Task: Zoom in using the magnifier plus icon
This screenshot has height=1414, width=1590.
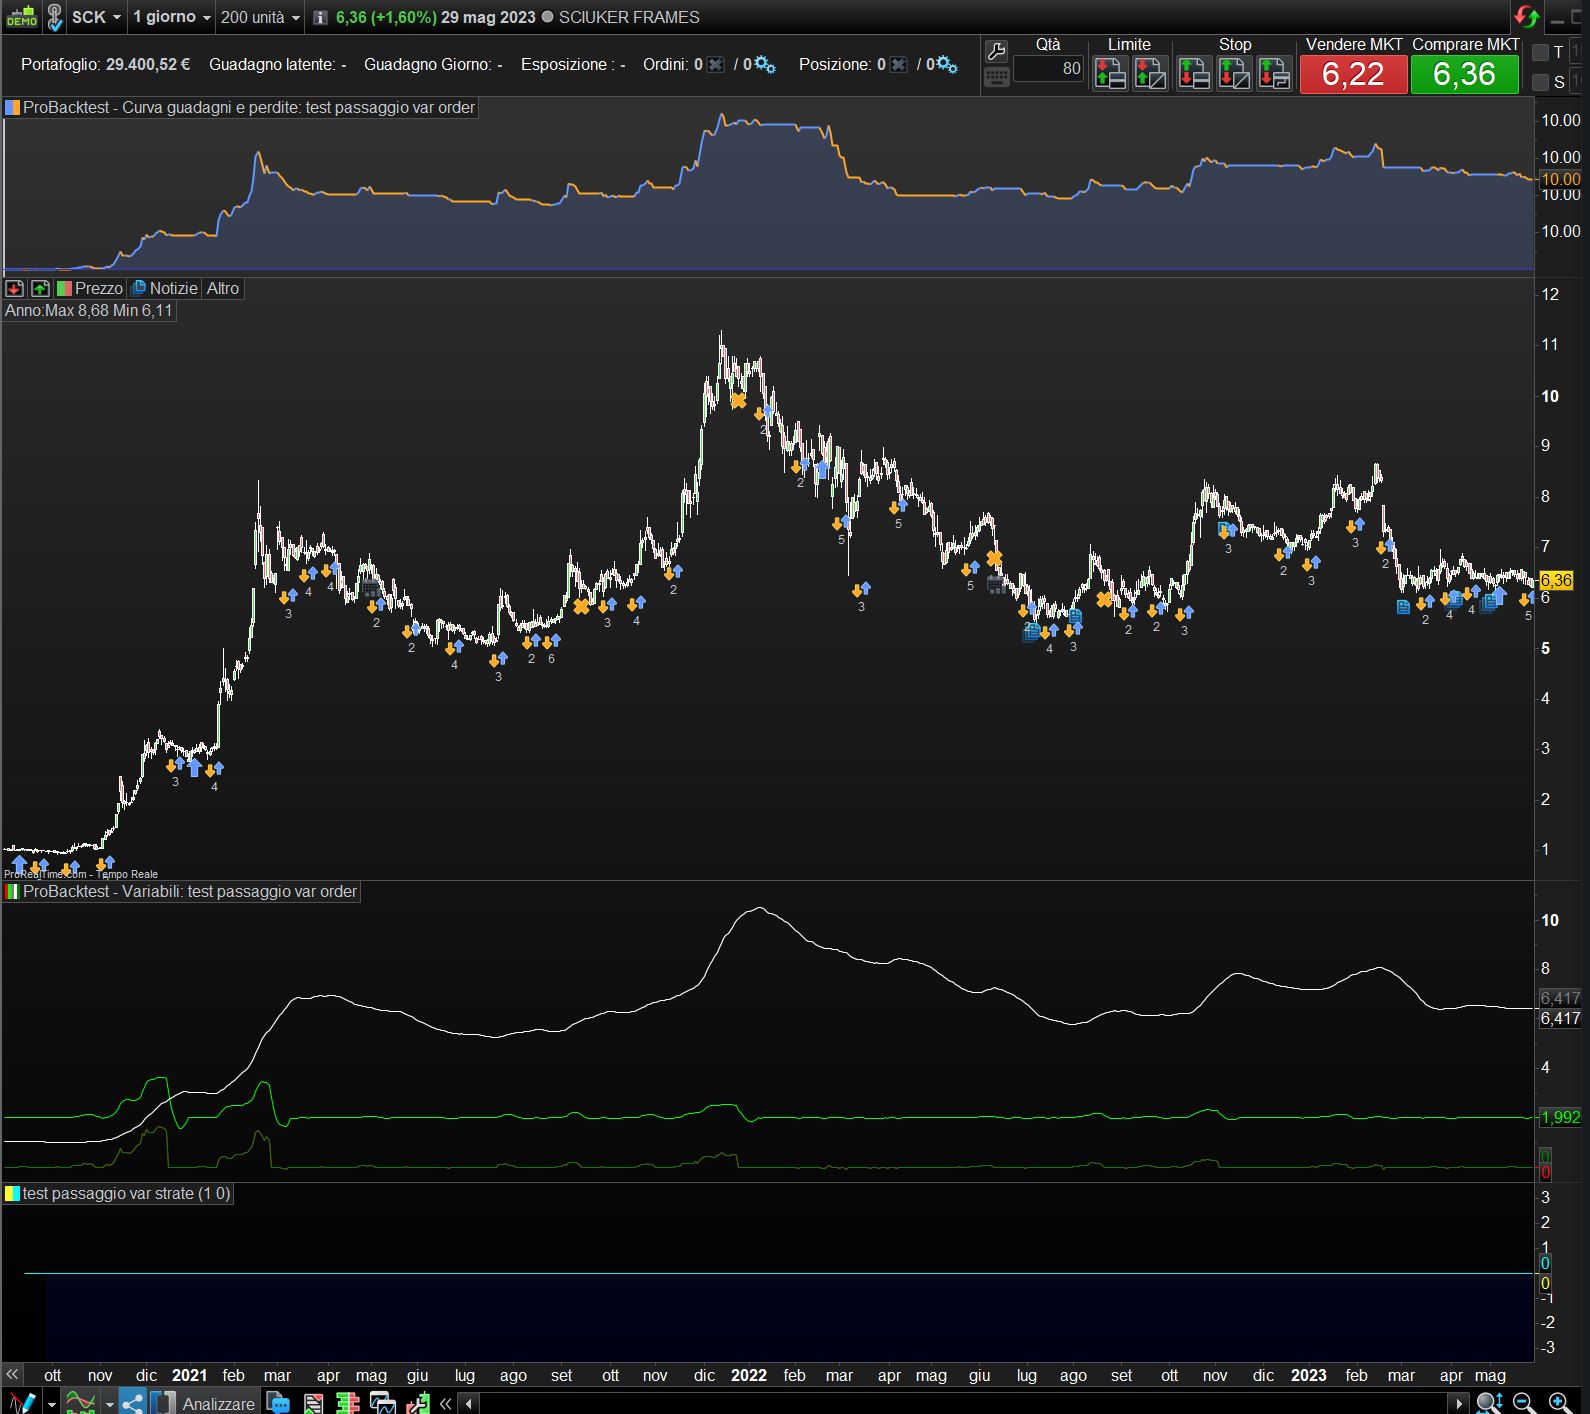Action: point(1559,1403)
